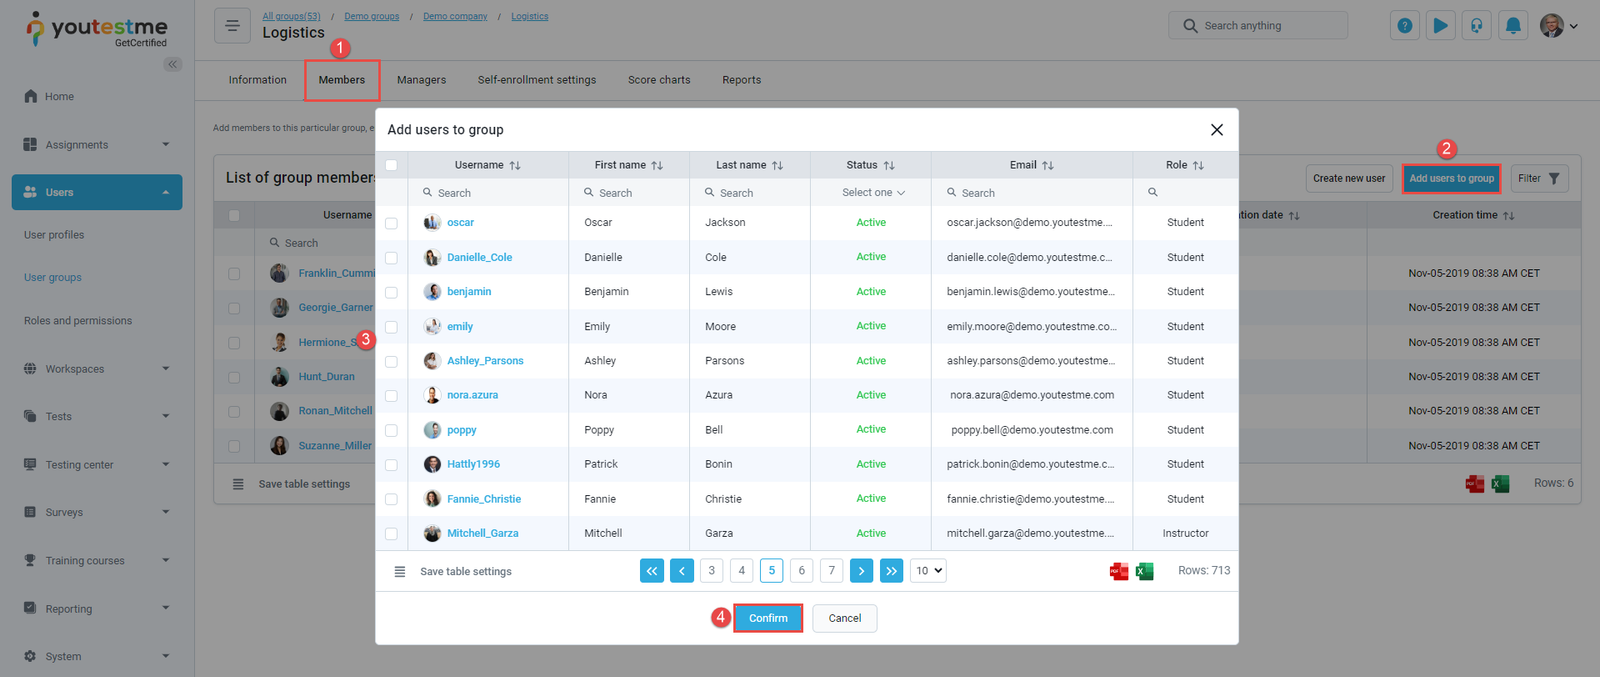Viewport: 1600px width, 677px height.
Task: Export dialog table to PDF icon
Action: click(1119, 571)
